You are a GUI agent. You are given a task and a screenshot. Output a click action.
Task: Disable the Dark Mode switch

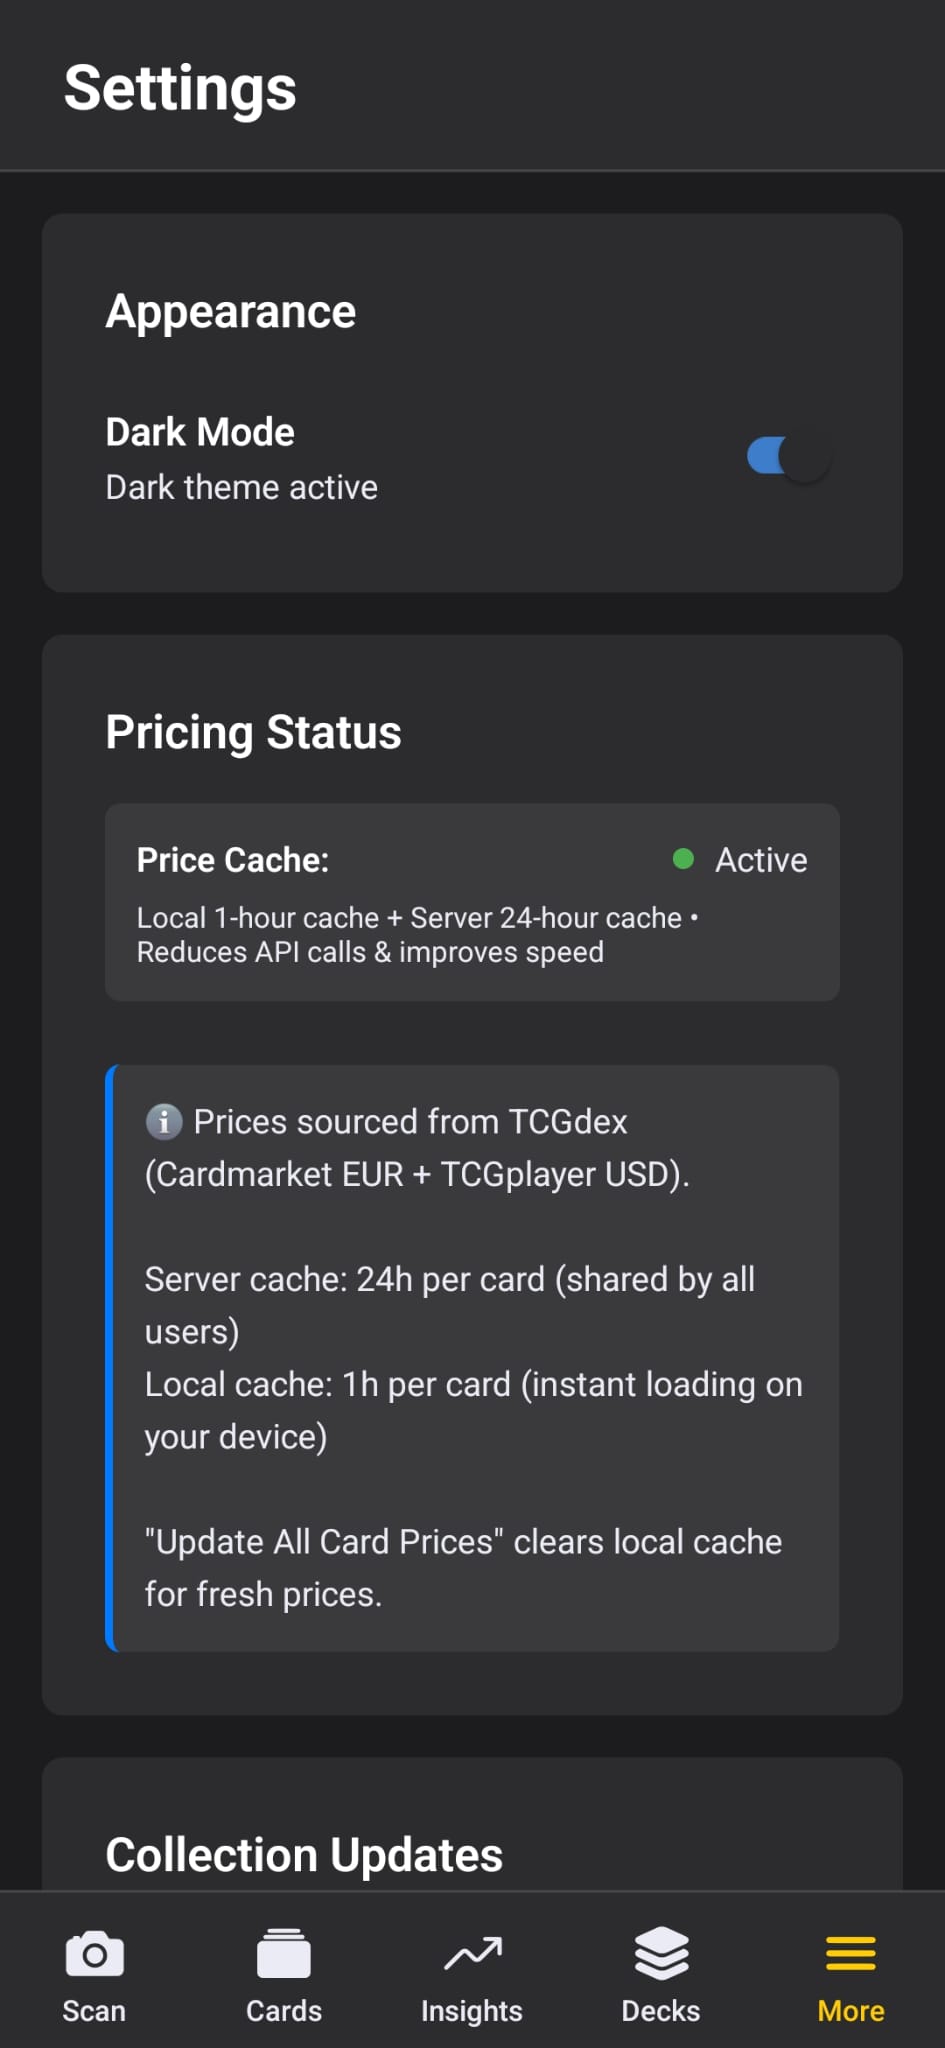click(x=789, y=458)
